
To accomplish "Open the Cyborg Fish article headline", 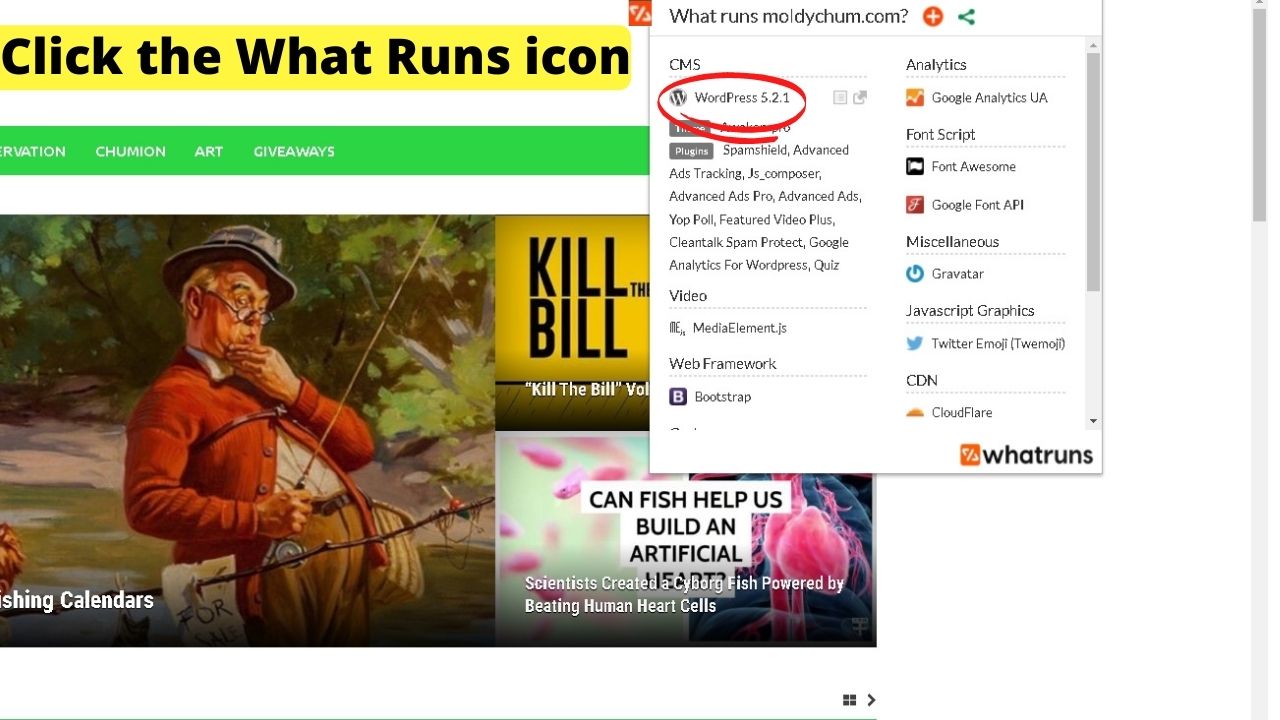I will 684,594.
